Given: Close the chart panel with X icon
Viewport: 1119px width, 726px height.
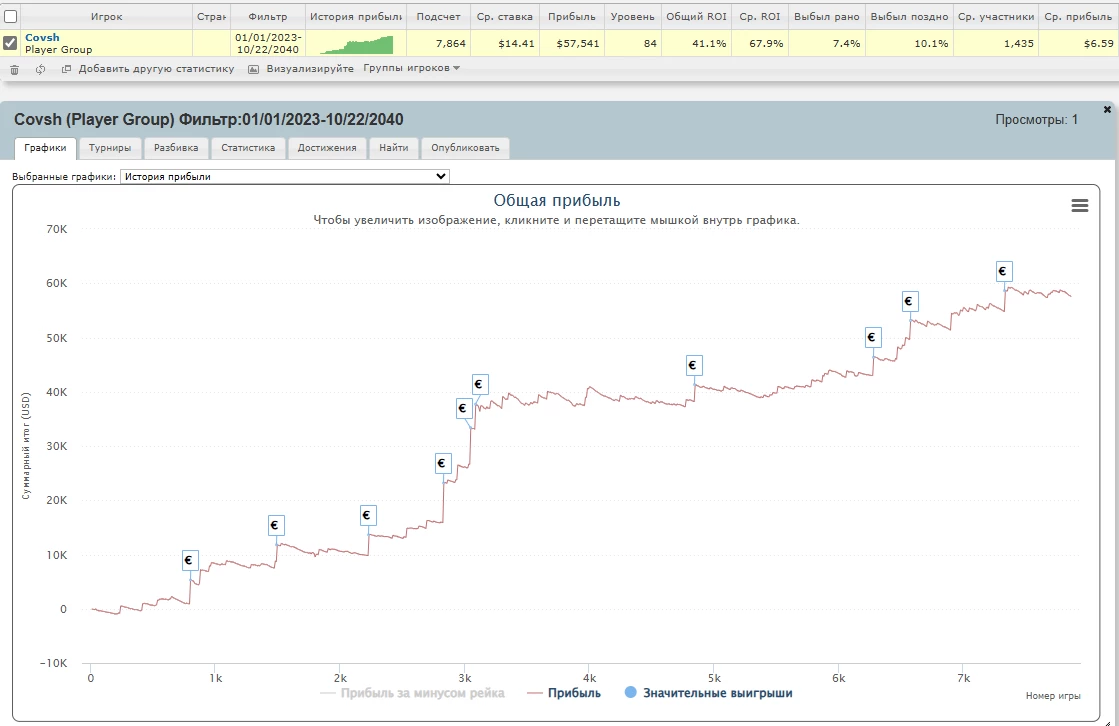Looking at the screenshot, I should pos(1107,109).
